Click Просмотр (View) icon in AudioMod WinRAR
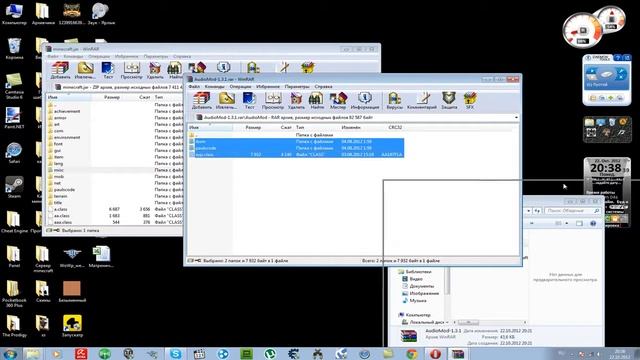The width and height of the screenshot is (640, 360). [273, 100]
